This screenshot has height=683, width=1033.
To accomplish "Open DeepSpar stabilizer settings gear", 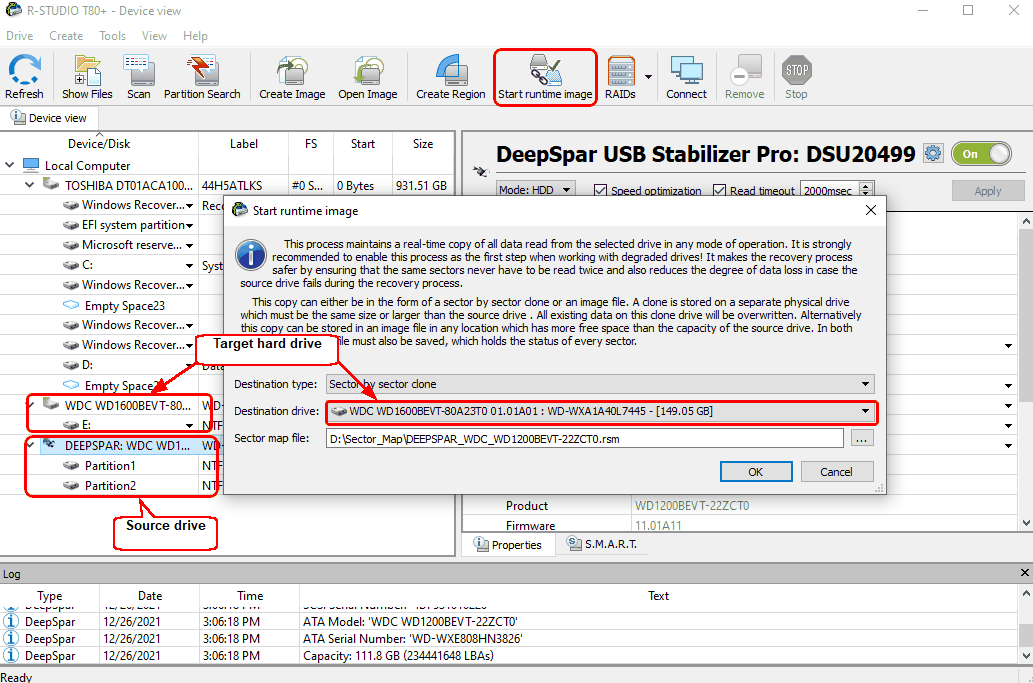I will [933, 154].
